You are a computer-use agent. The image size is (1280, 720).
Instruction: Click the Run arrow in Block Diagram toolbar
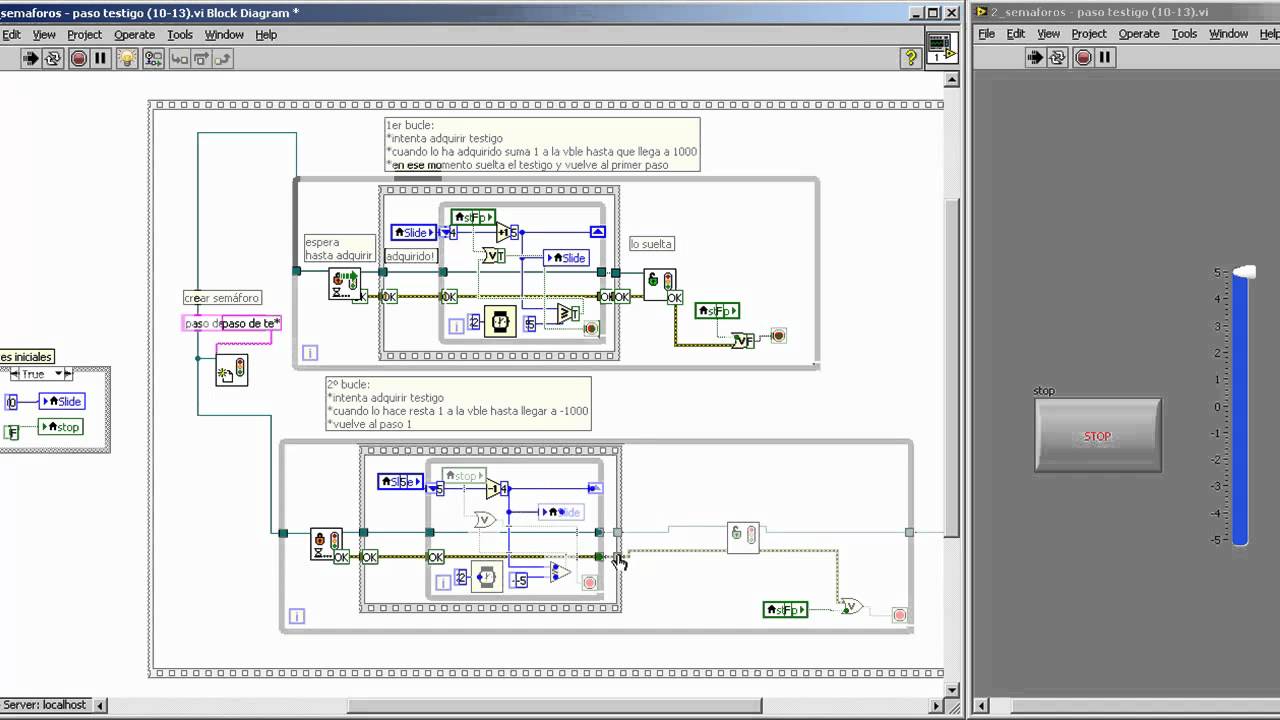click(x=31, y=58)
